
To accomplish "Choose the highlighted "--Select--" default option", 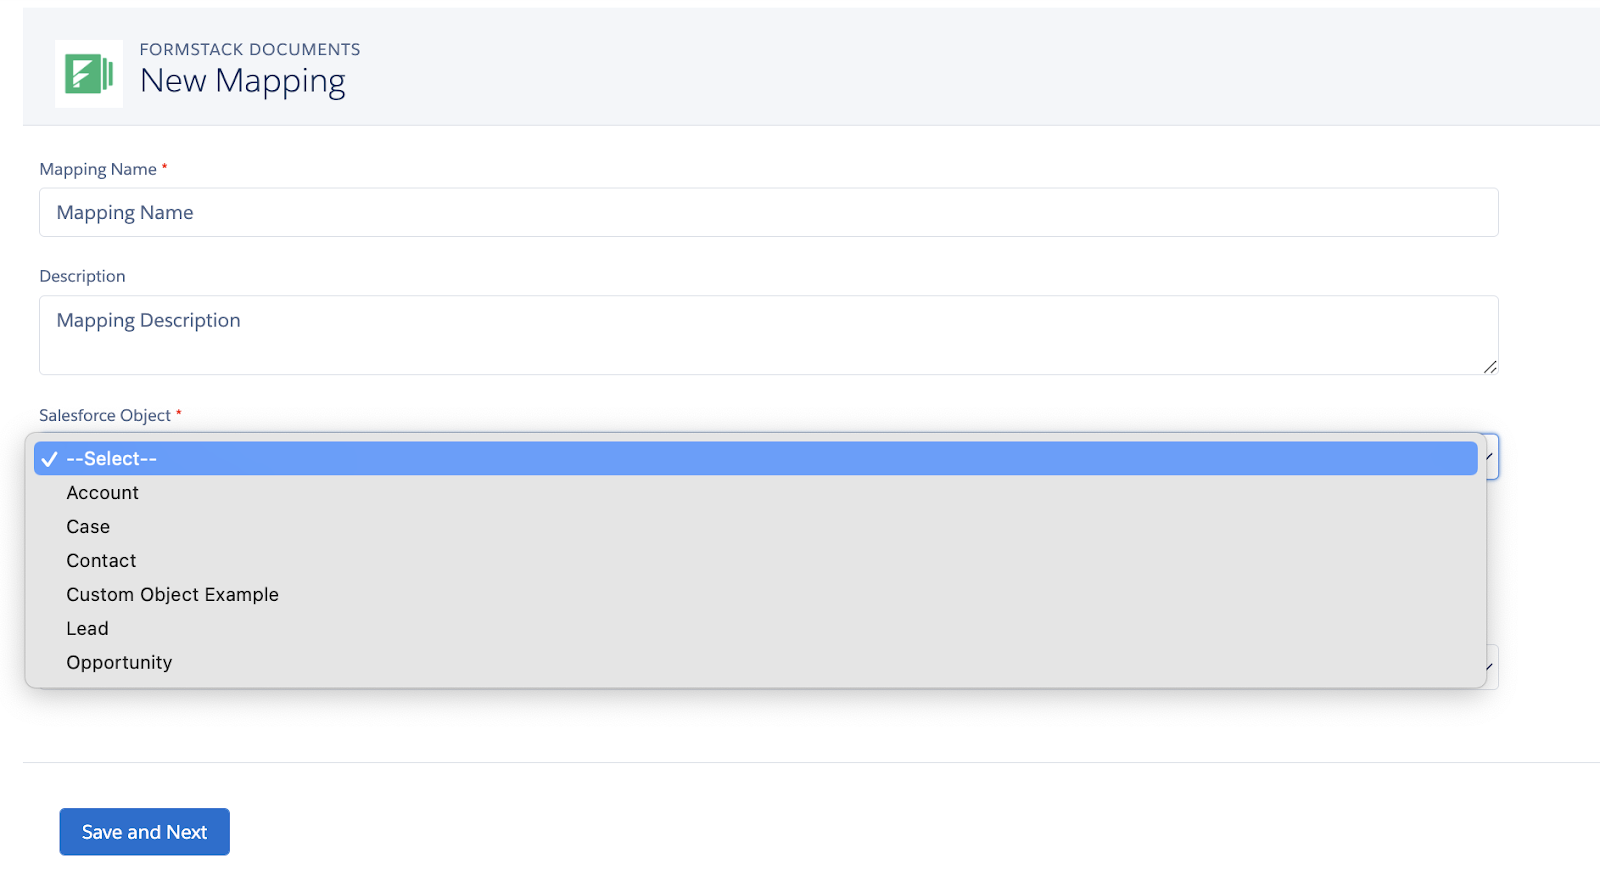I will click(110, 458).
